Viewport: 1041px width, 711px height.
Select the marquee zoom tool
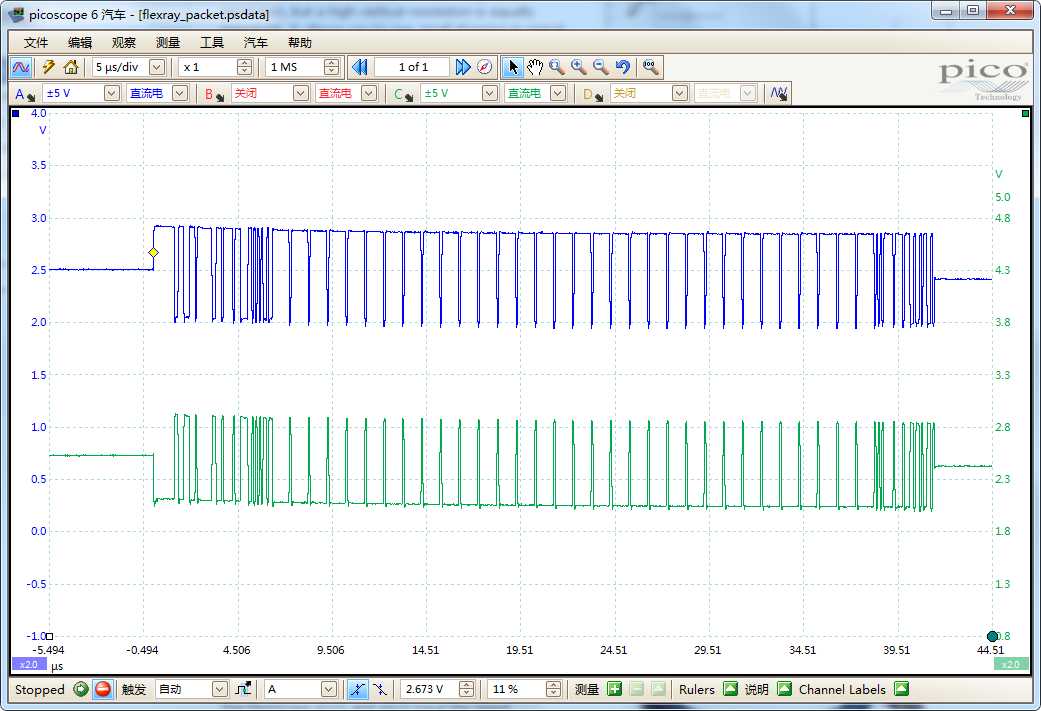point(557,67)
